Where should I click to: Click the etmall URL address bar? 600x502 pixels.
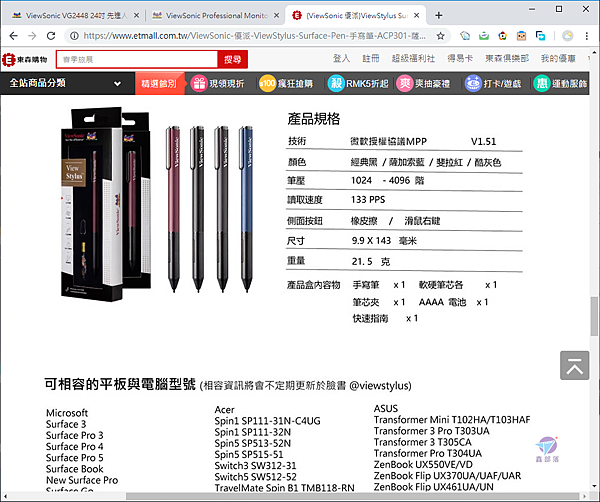254,36
